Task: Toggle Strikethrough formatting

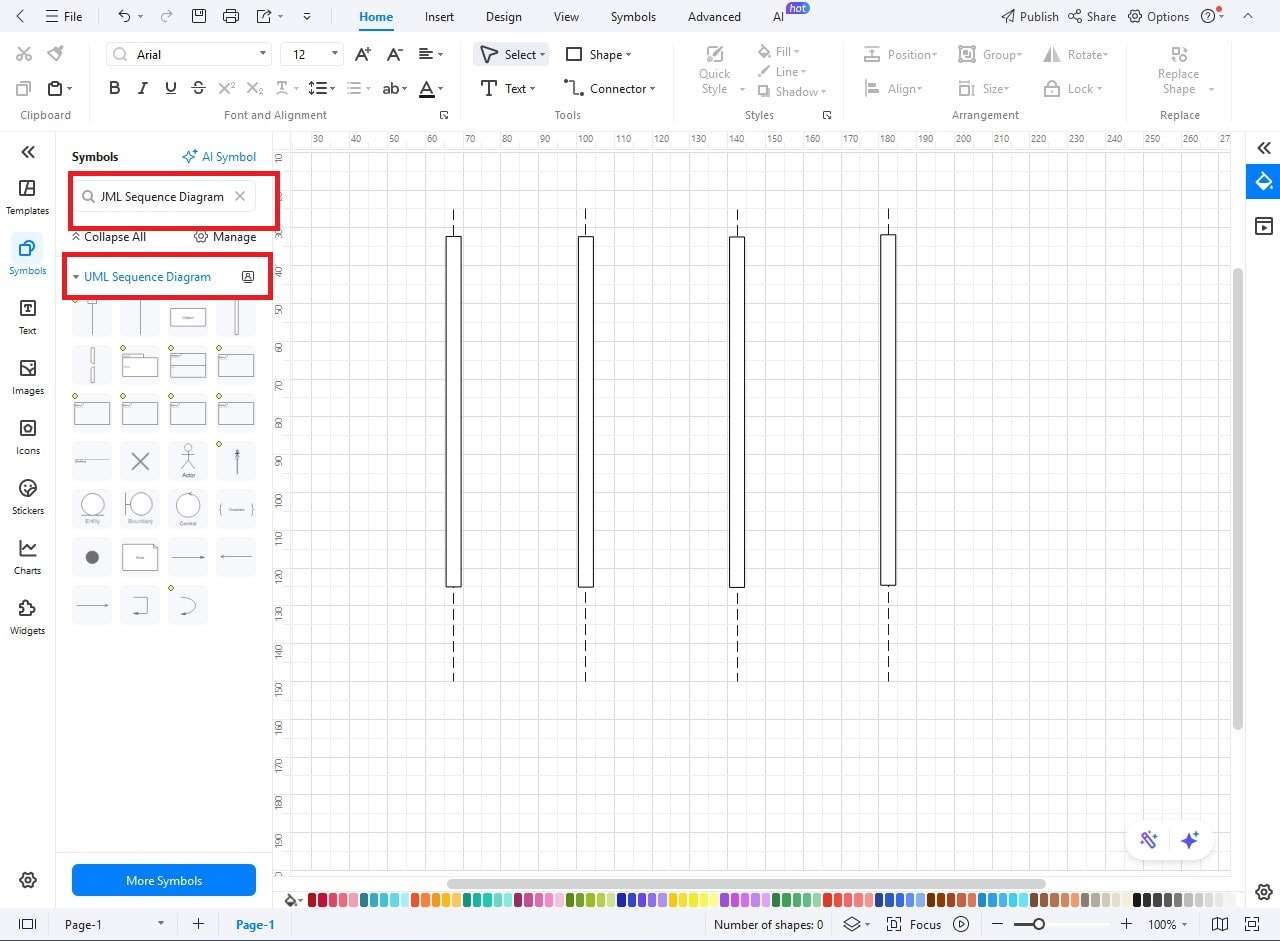Action: tap(198, 88)
